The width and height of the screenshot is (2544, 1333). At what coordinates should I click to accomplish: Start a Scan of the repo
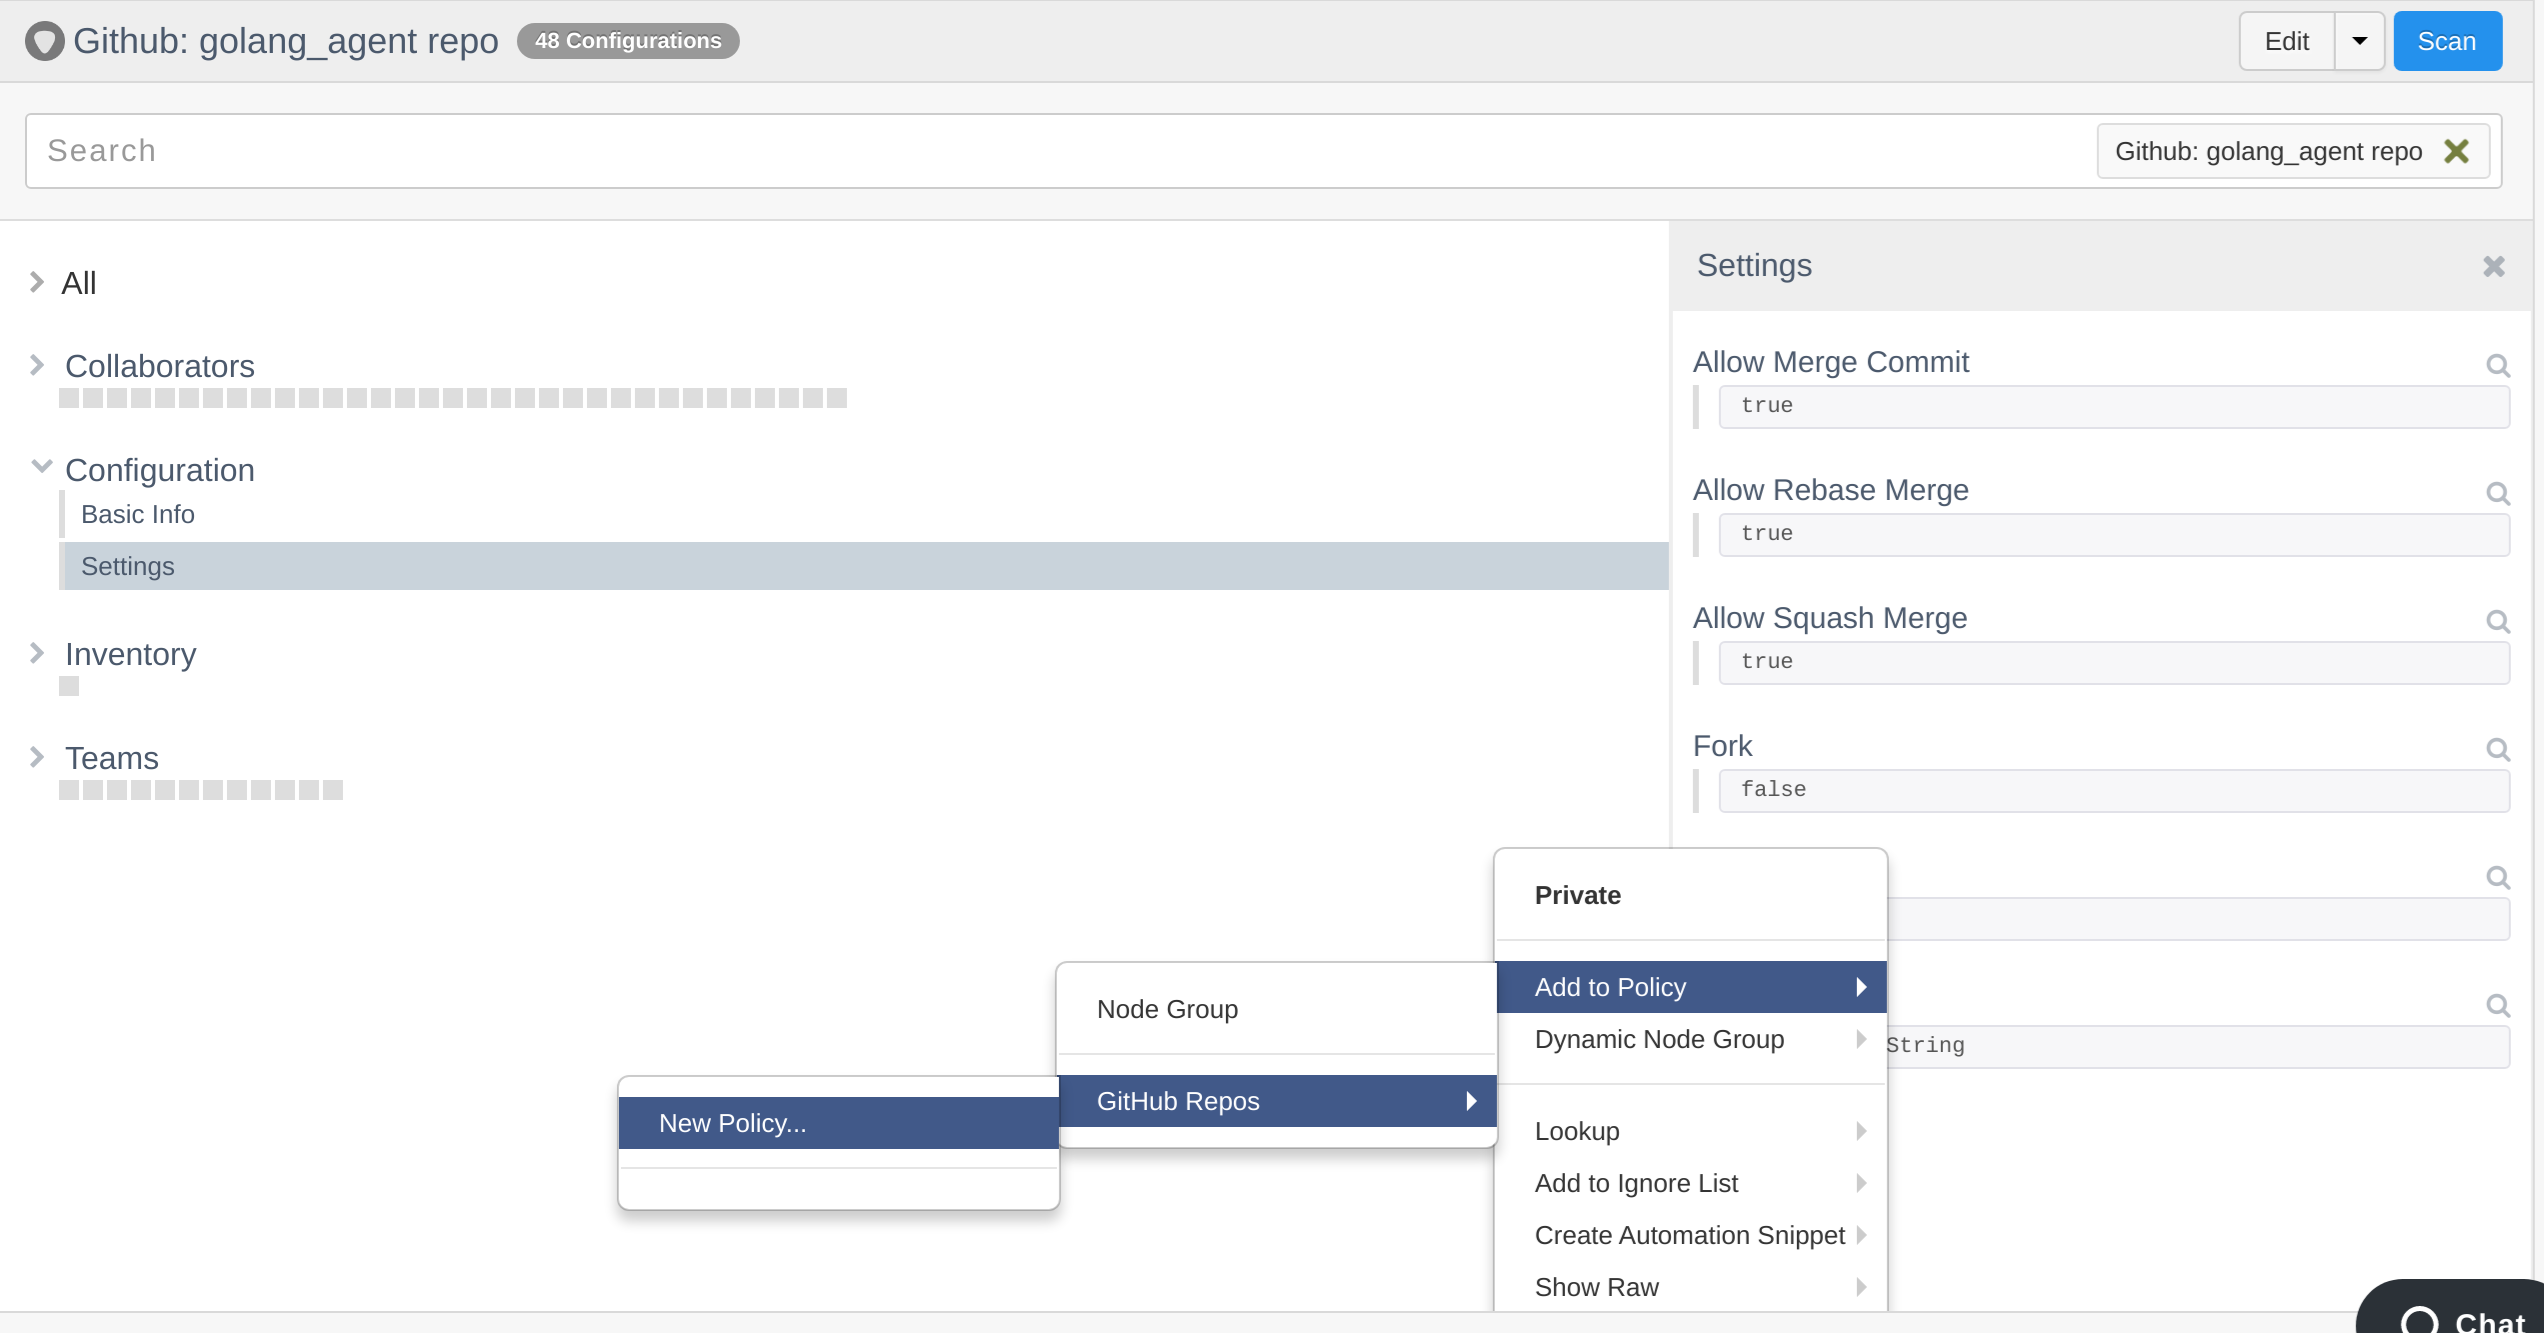[x=2447, y=41]
